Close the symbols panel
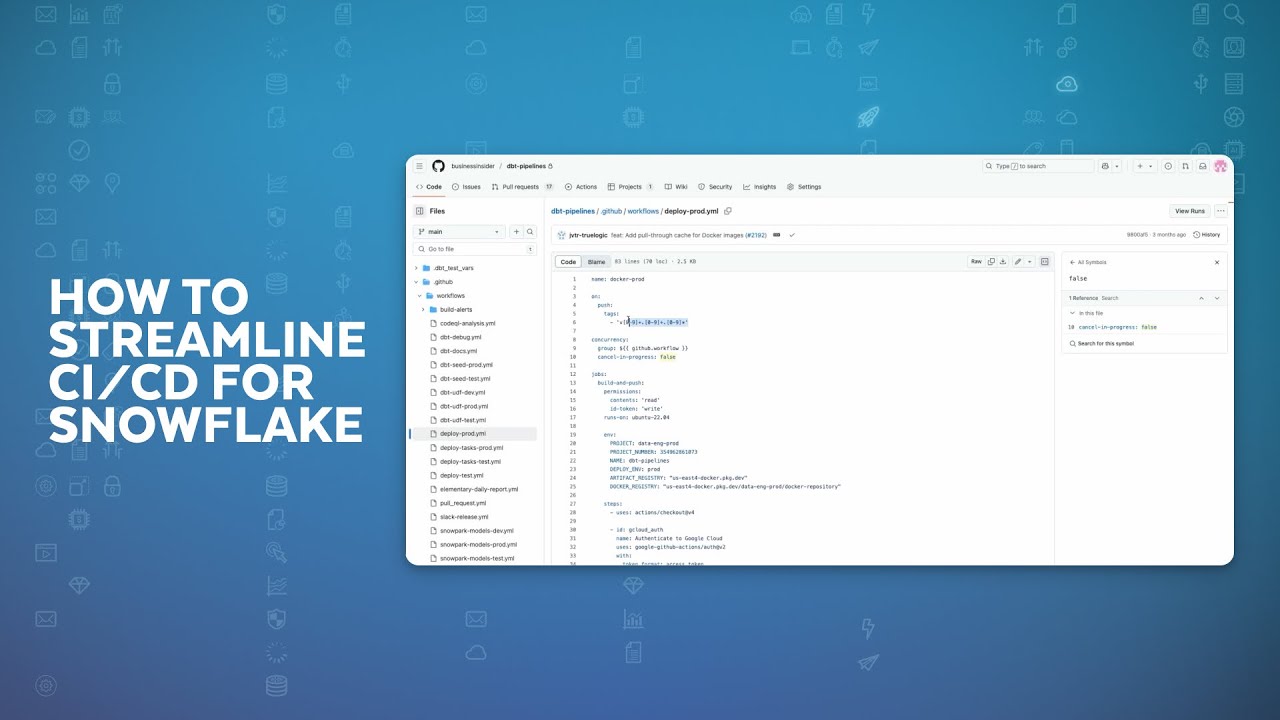The height and width of the screenshot is (720, 1280). [1217, 262]
